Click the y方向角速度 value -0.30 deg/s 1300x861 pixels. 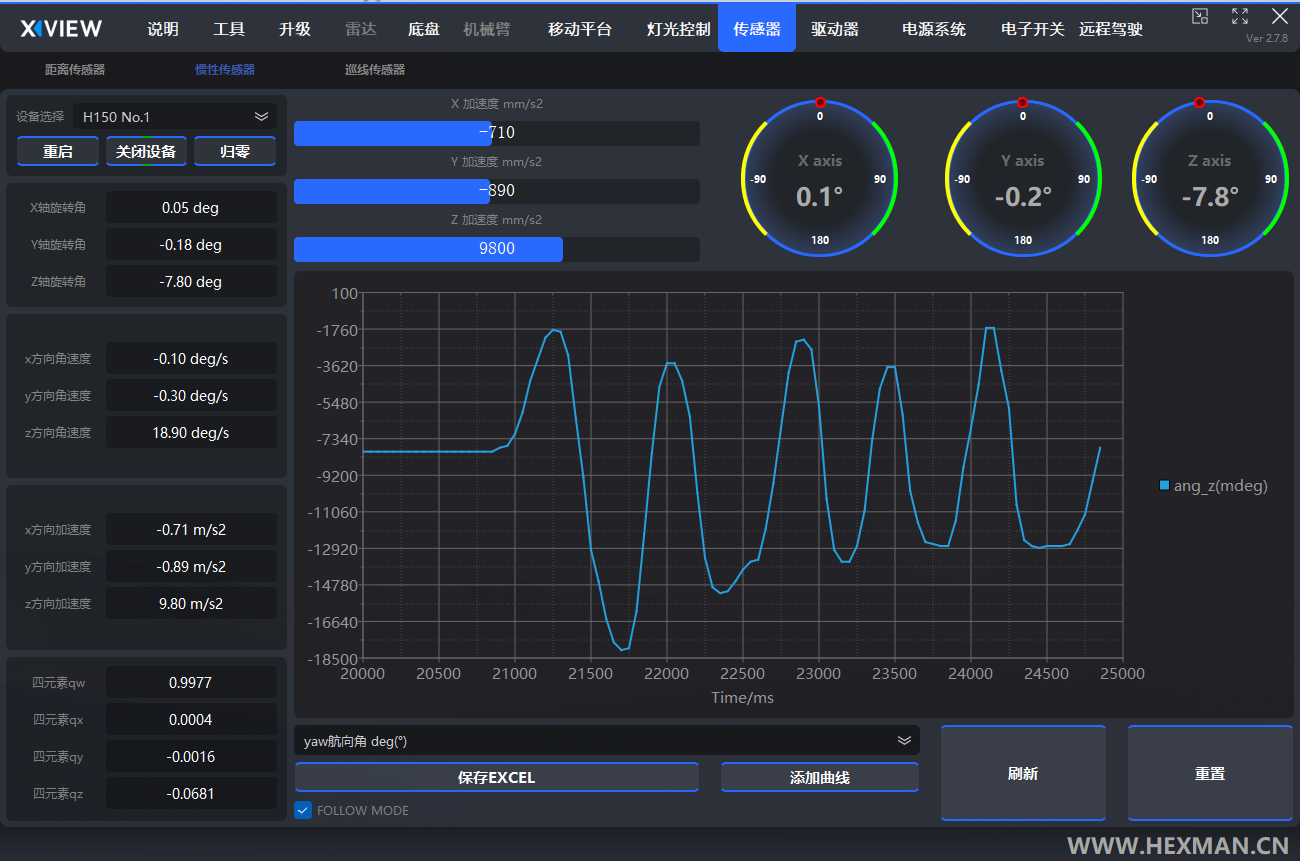(x=191, y=396)
